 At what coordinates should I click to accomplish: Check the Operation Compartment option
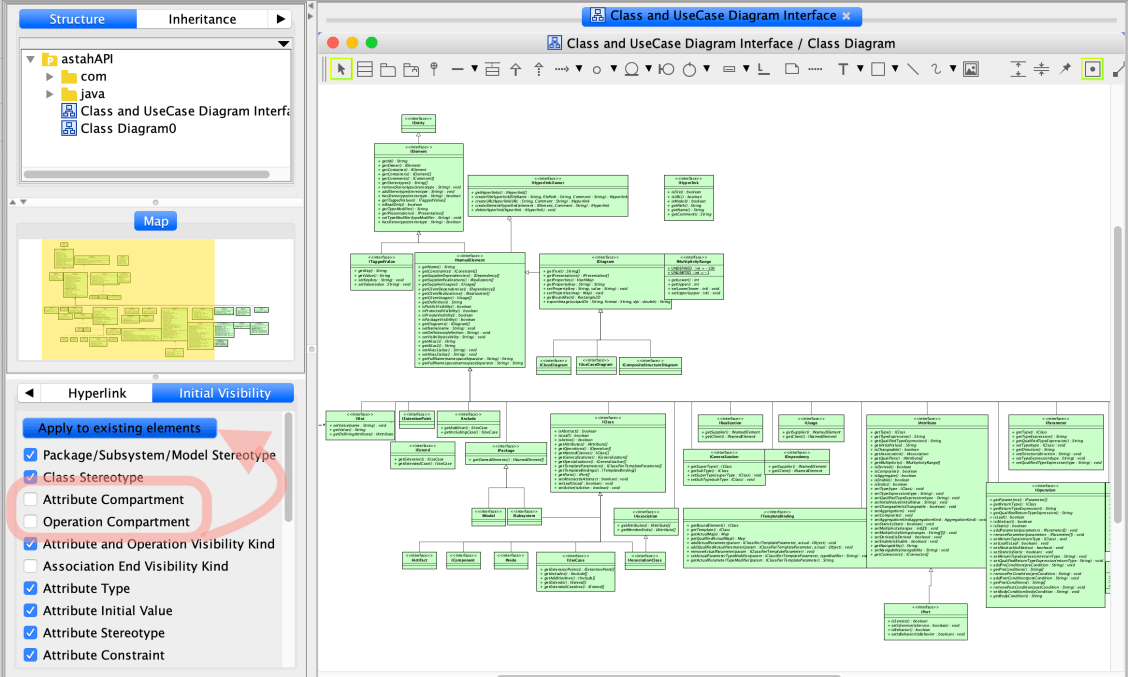point(31,521)
